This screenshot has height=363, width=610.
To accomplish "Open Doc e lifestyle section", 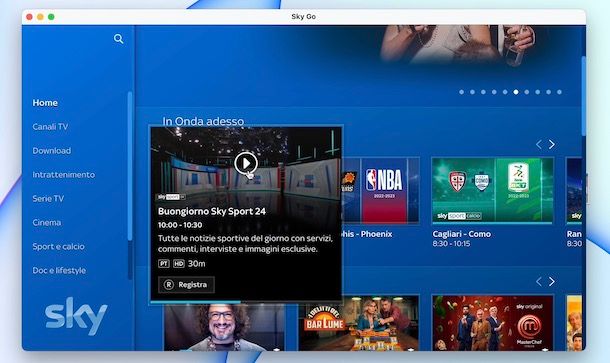I will (59, 270).
